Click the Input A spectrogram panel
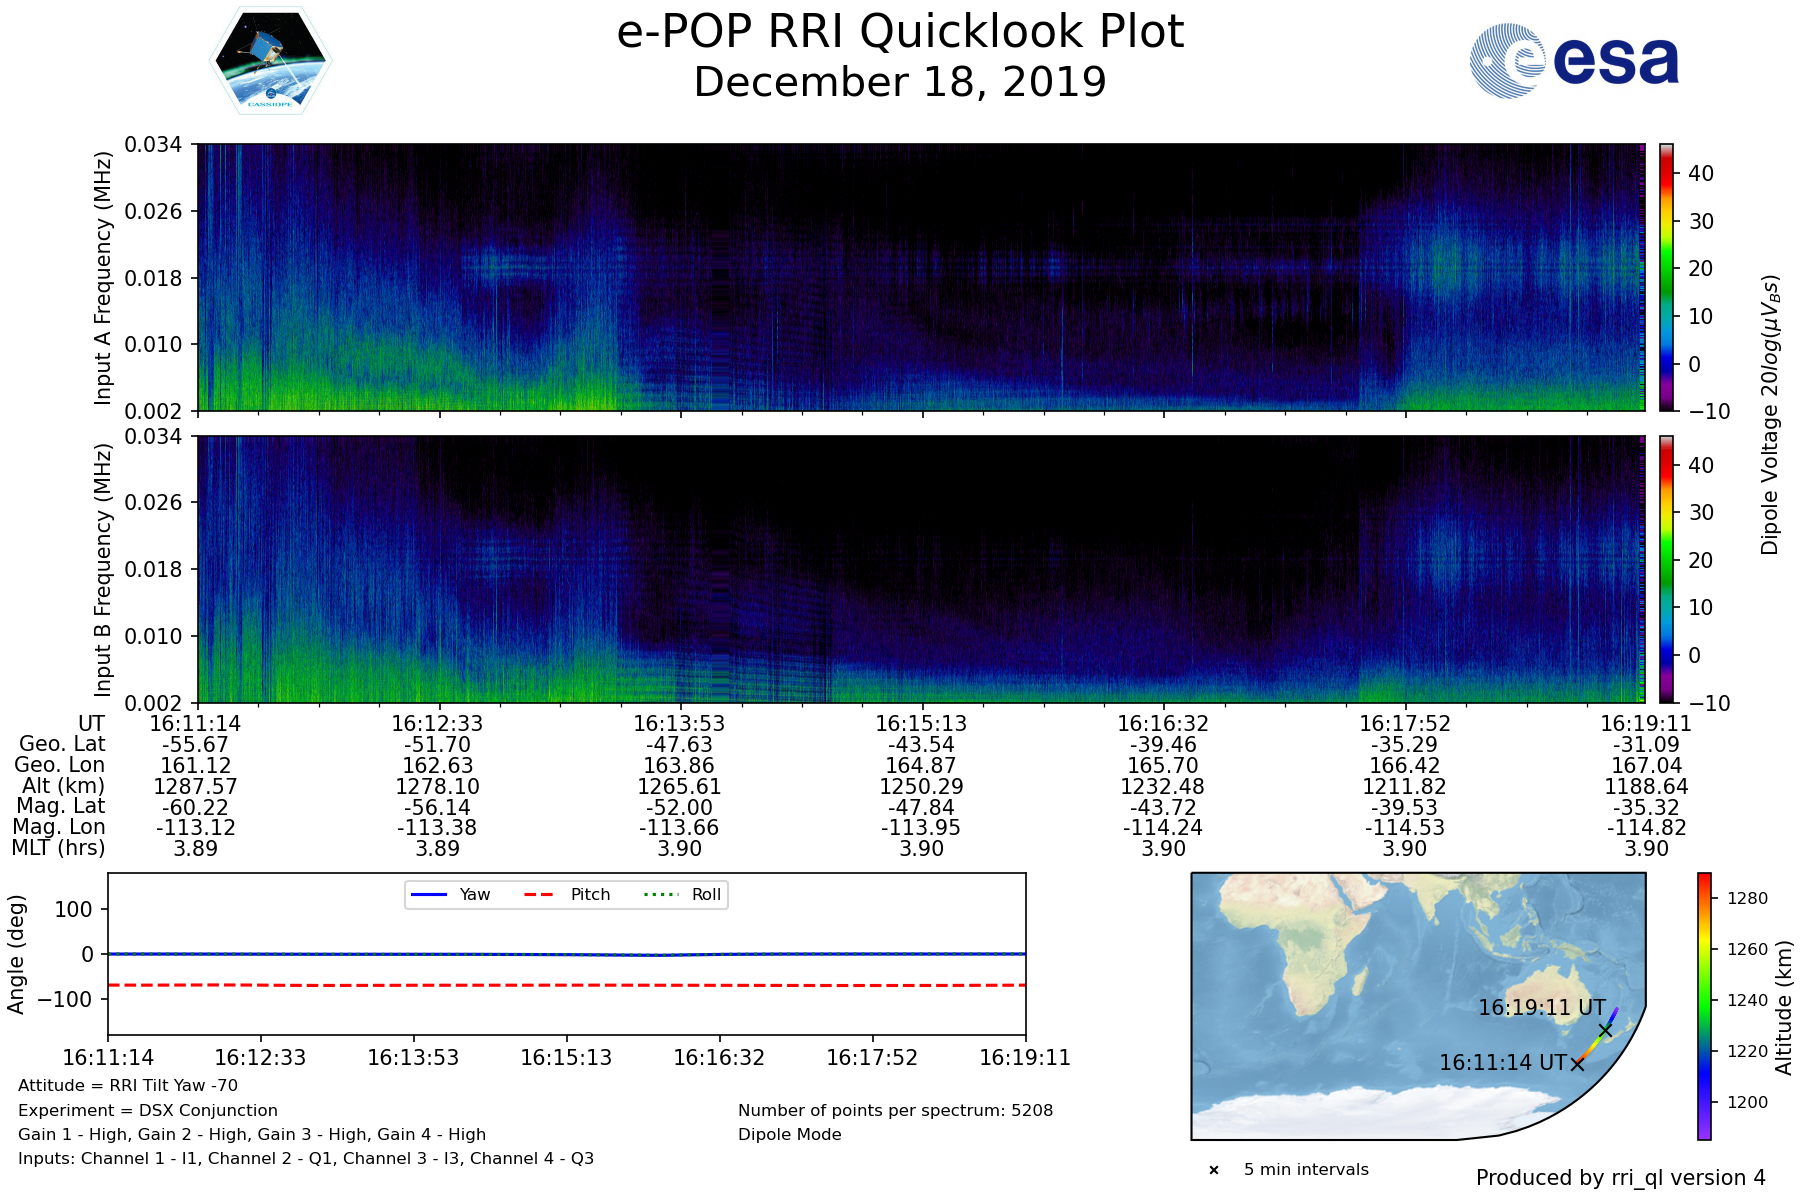Screen dimensions: 1800x1200 point(920,277)
